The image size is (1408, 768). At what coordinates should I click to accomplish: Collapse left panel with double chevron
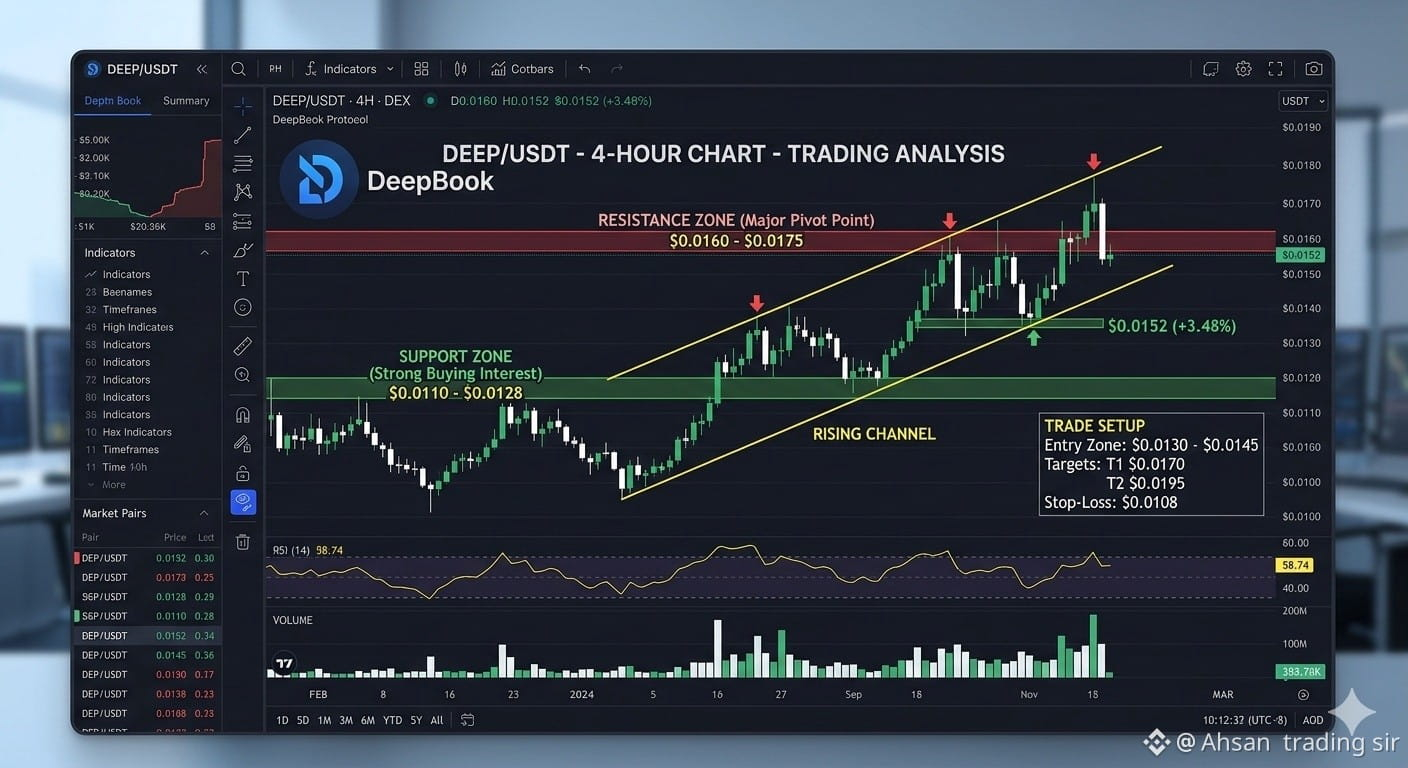point(201,69)
